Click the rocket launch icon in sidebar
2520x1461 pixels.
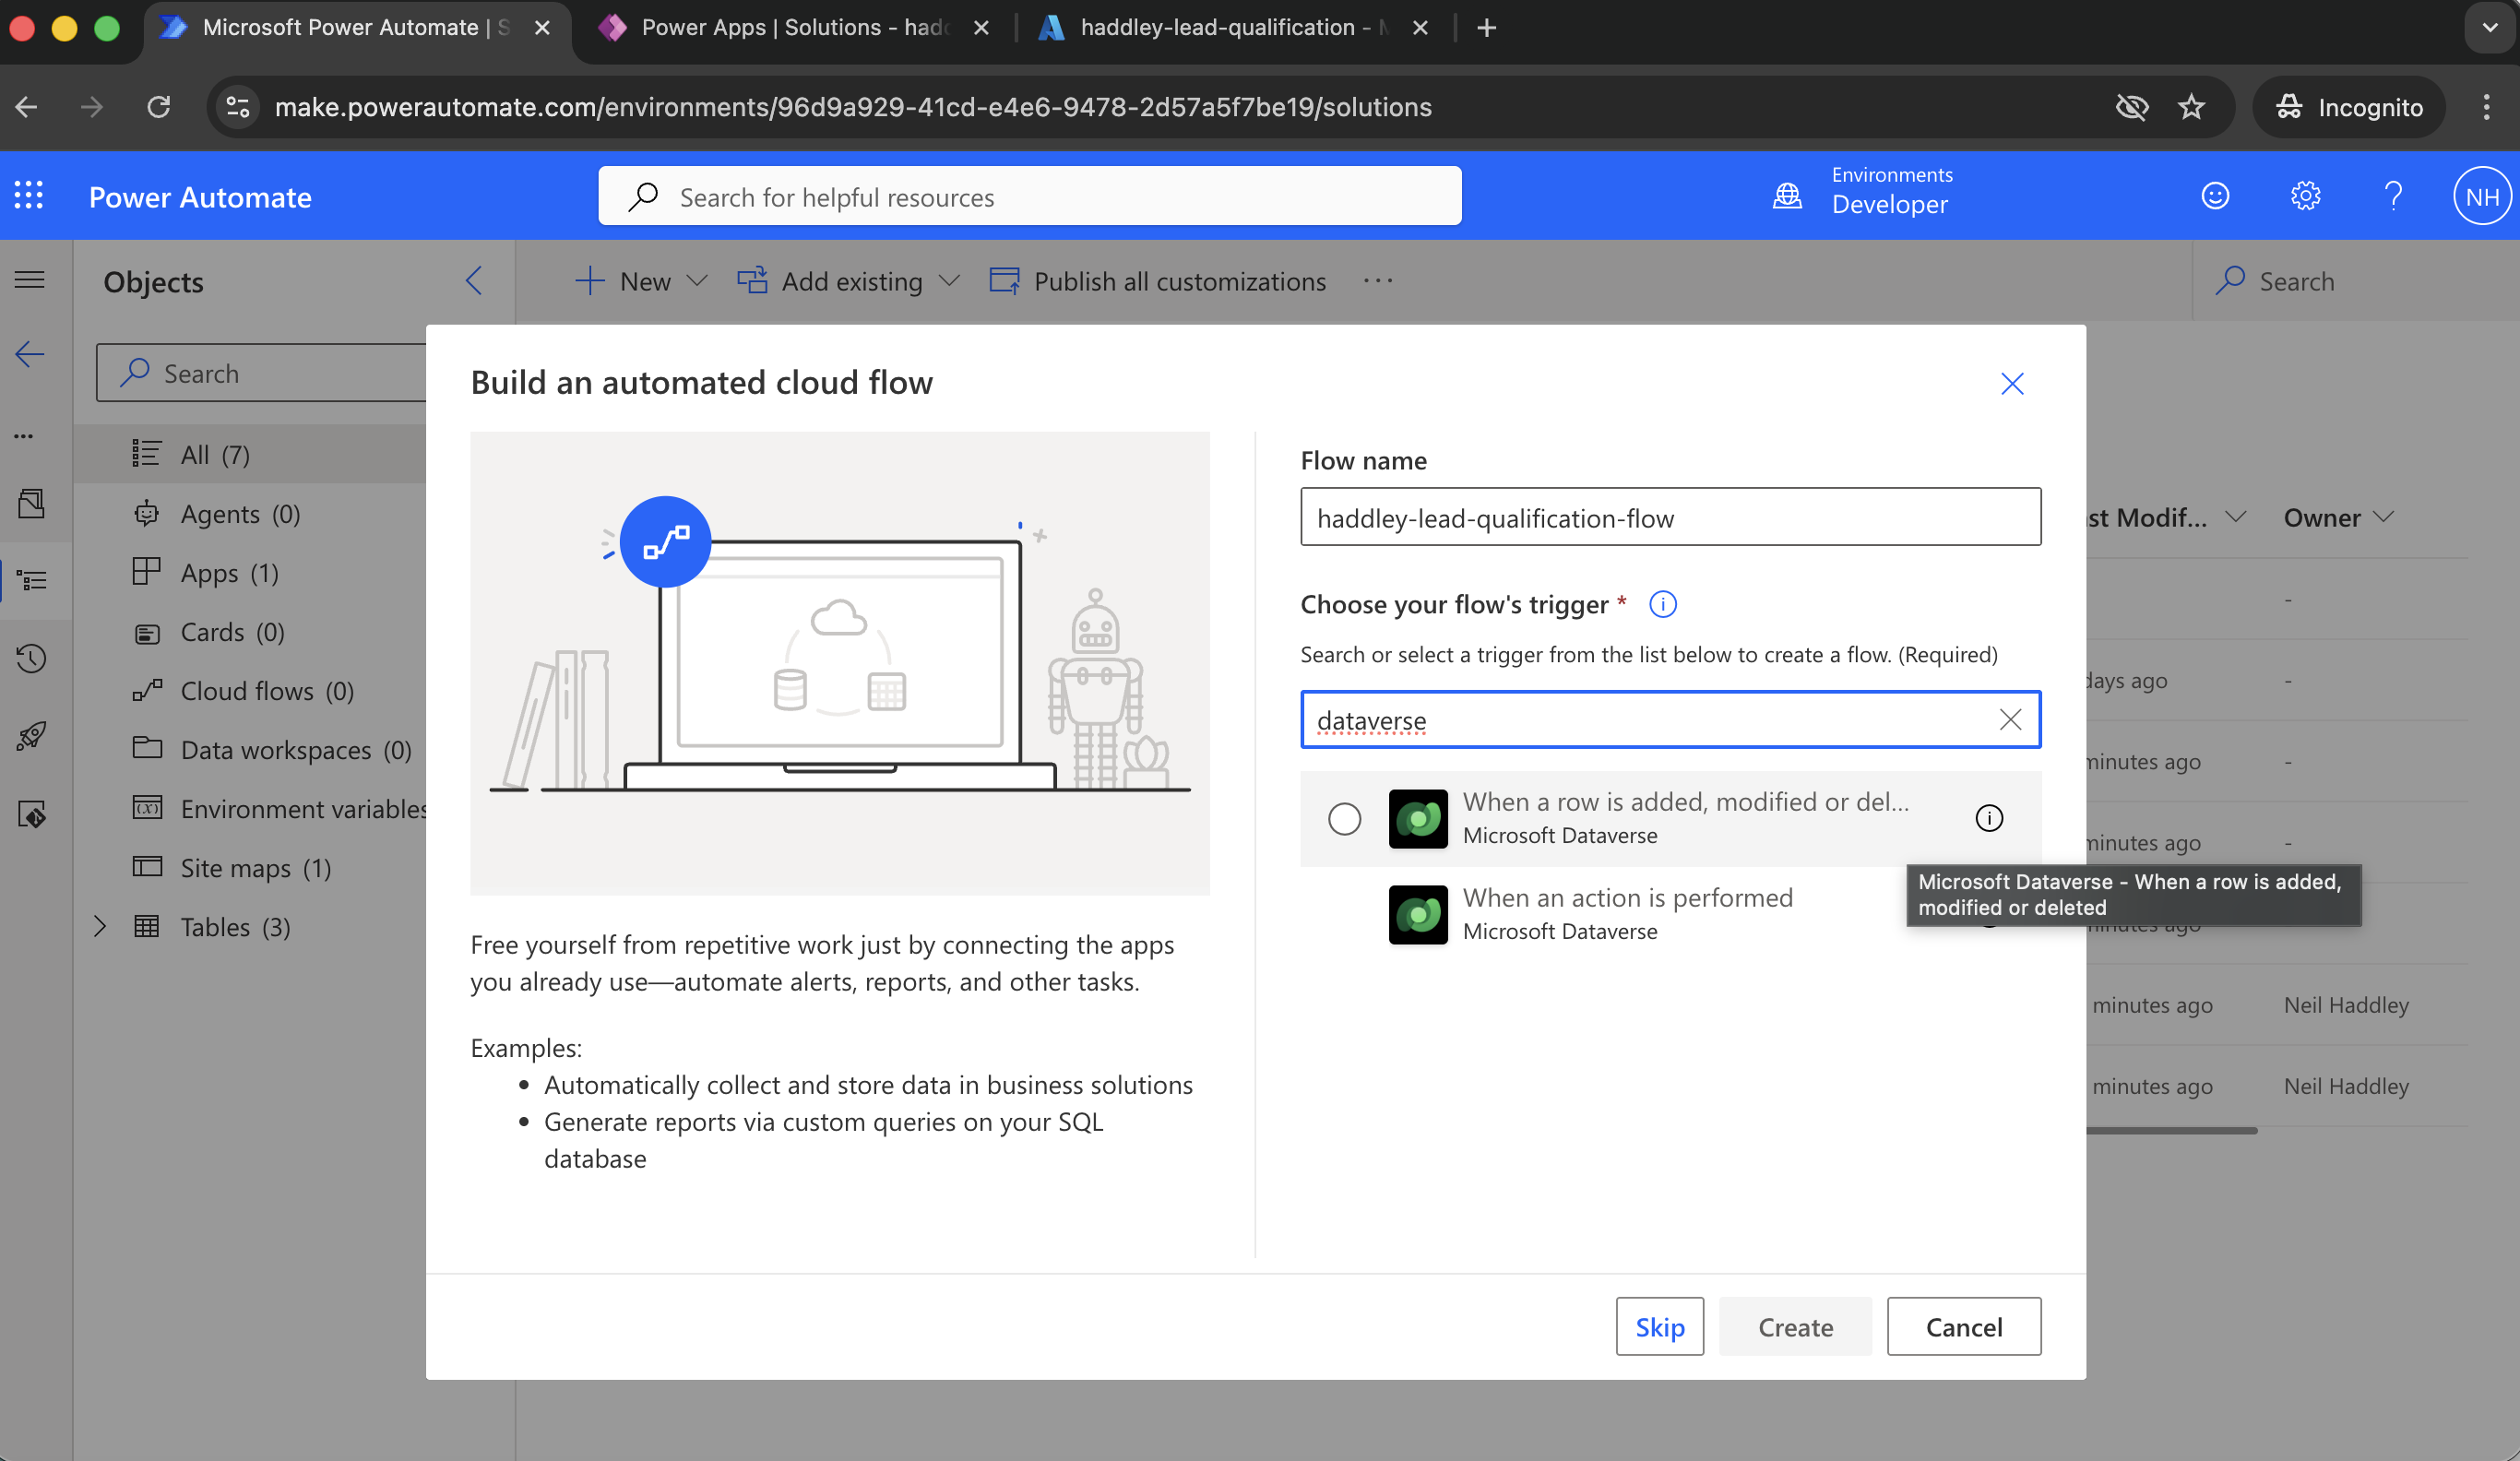(32, 737)
